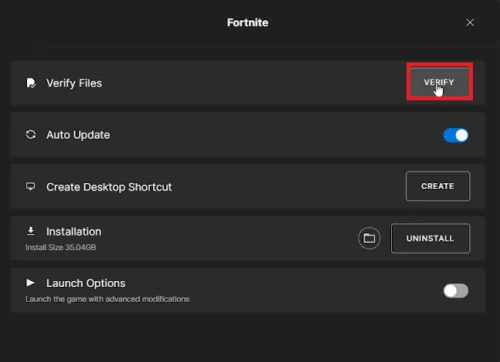Image resolution: width=500 pixels, height=362 pixels.
Task: Click the desktop shortcut monitor icon
Action: (x=31, y=186)
